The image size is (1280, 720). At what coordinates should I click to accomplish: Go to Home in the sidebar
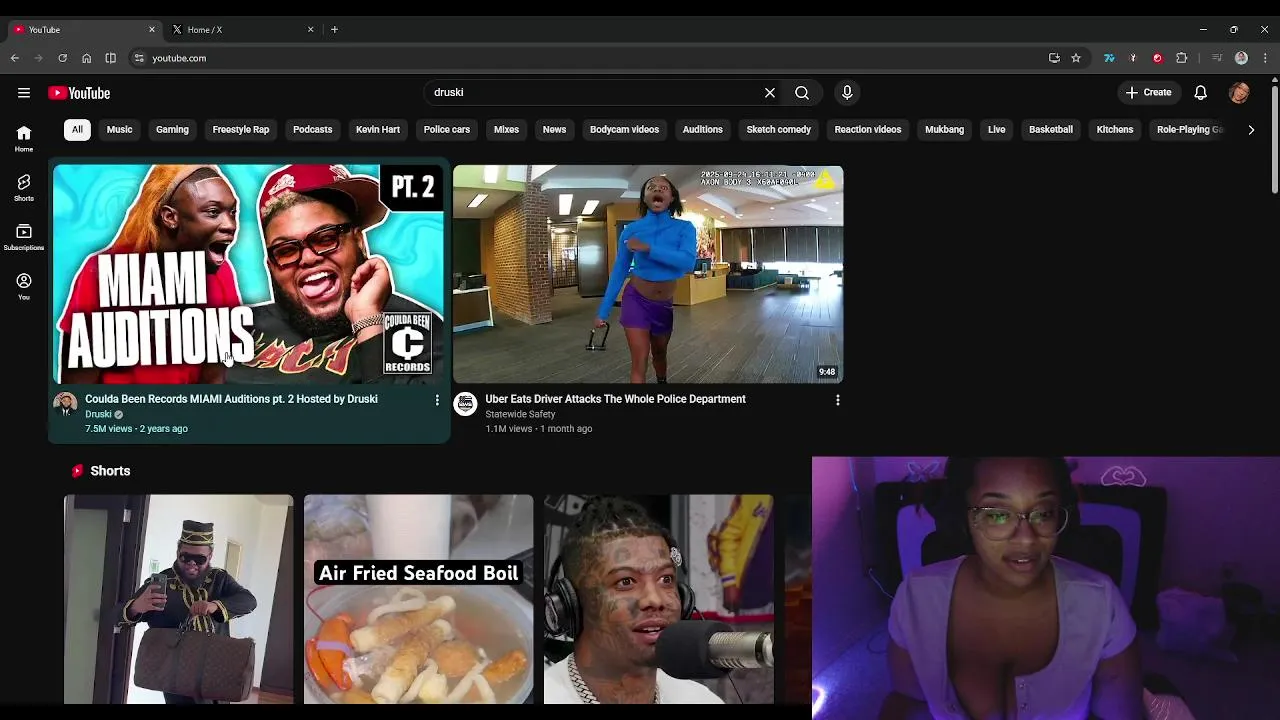[x=24, y=138]
